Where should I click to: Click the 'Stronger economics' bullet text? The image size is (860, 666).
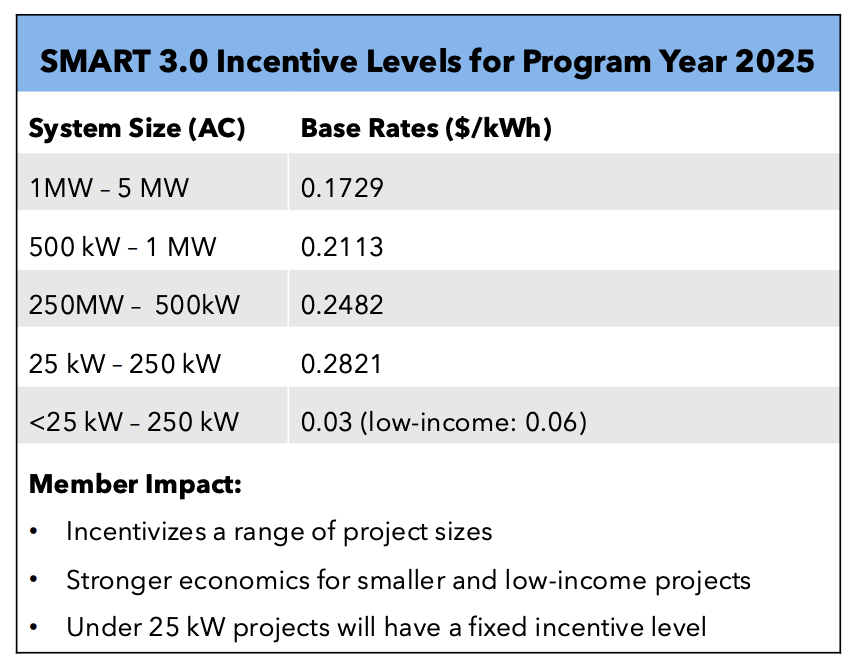click(408, 579)
